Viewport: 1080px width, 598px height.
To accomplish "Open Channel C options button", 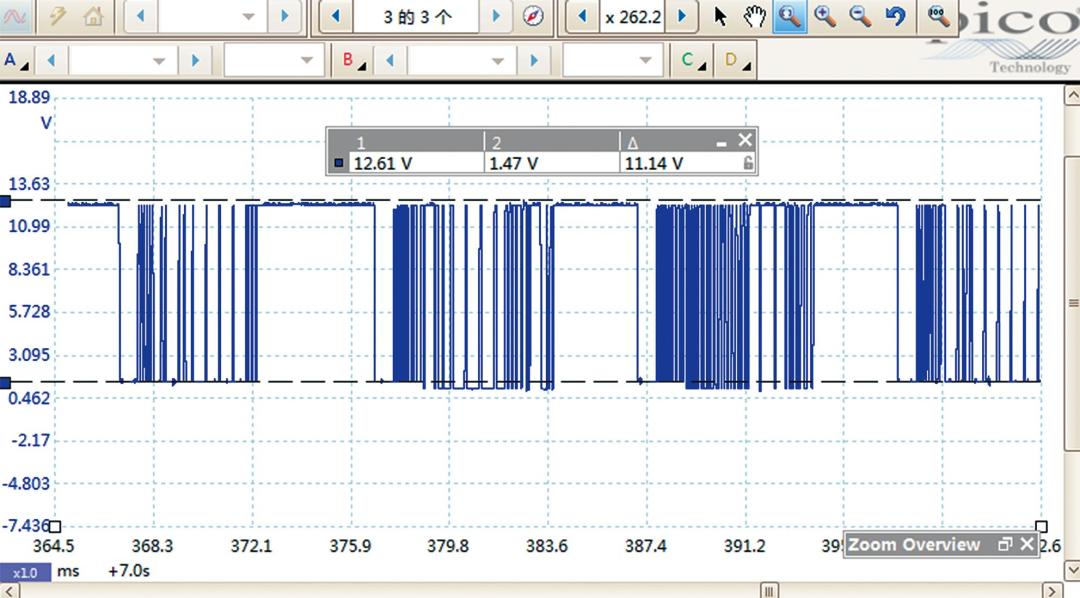I will coord(691,61).
